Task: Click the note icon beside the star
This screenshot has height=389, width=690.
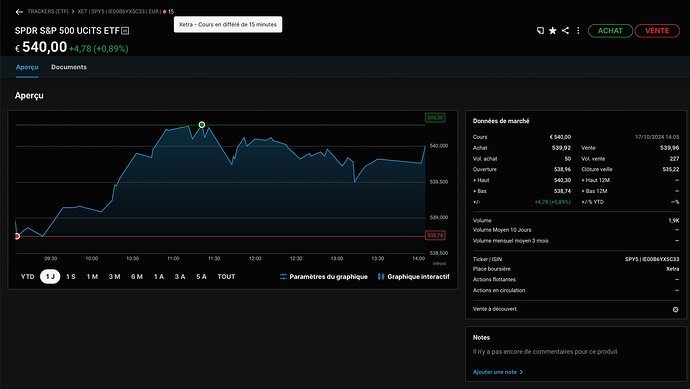Action: pos(540,30)
